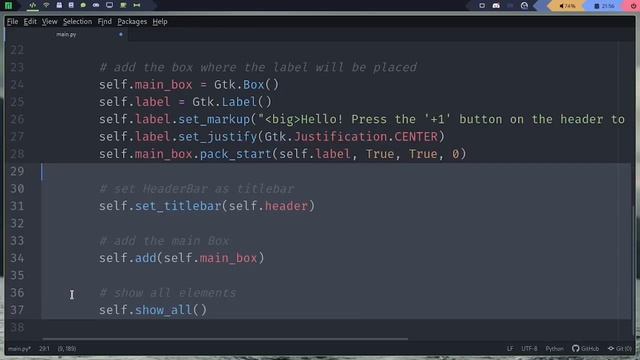Click the LF line ending selector
The image size is (640, 360).
(x=510, y=348)
